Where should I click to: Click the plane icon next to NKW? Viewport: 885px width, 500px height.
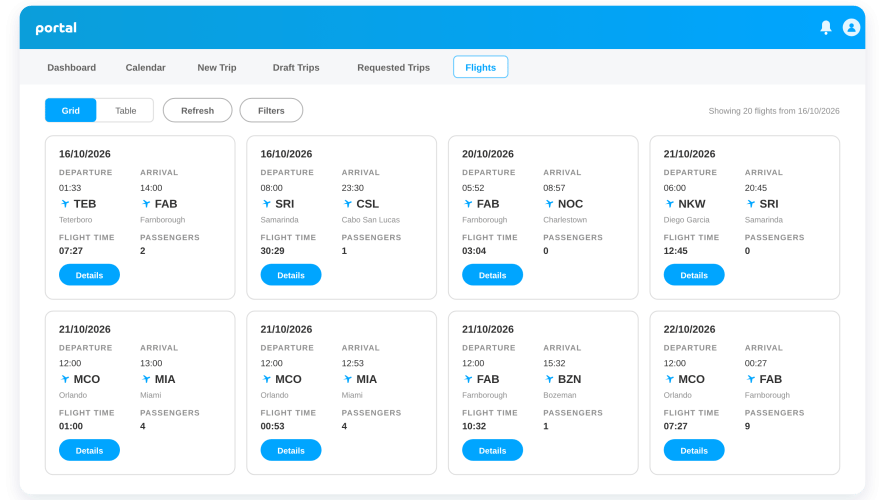pyautogui.click(x=669, y=204)
